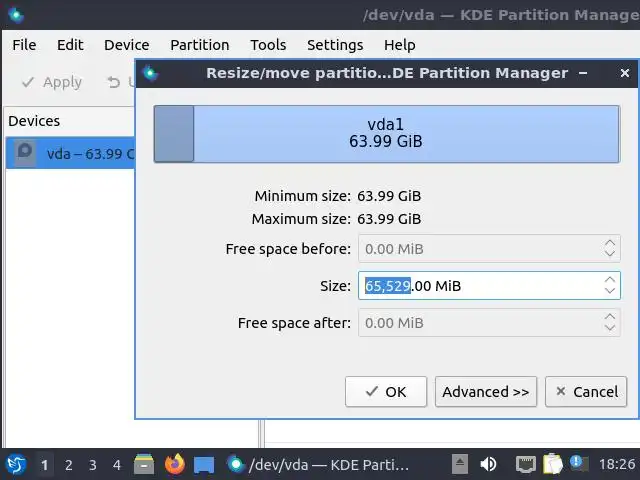The height and width of the screenshot is (480, 640).
Task: Click the Devices panel title
Action: tap(34, 121)
